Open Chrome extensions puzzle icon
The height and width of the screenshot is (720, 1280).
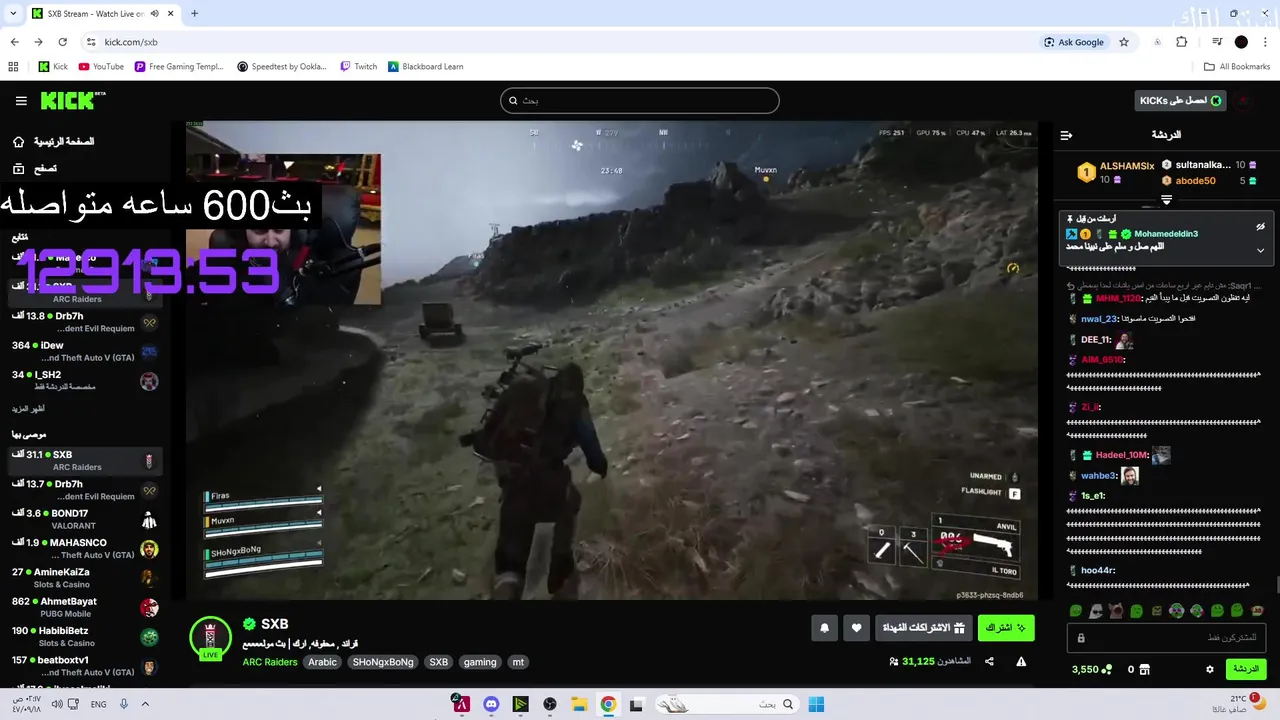tap(1181, 42)
